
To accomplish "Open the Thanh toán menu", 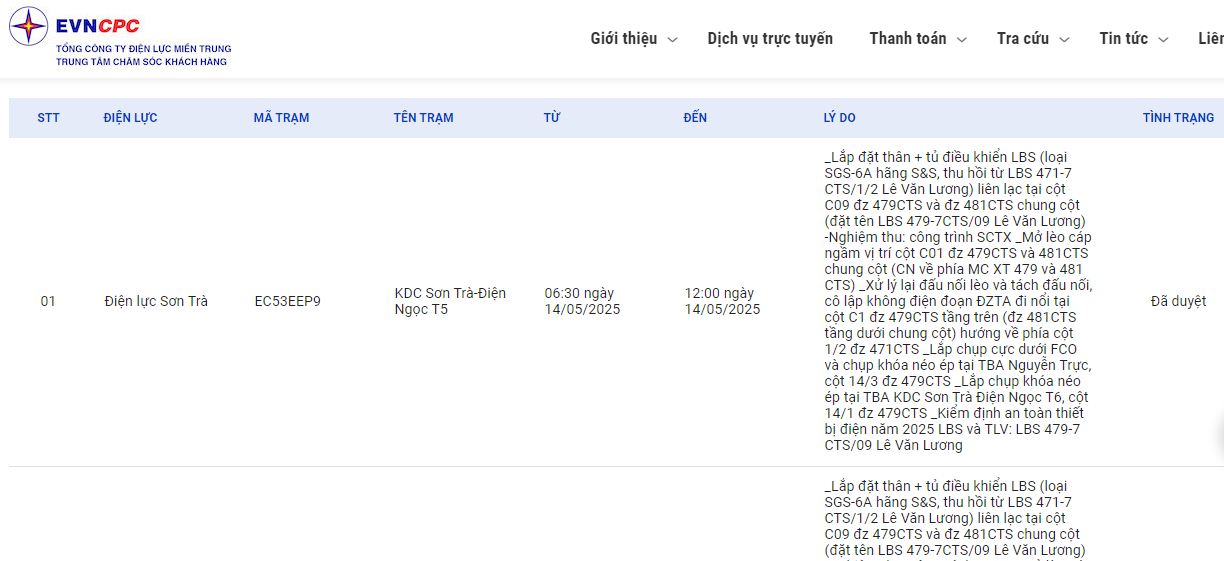I will tap(907, 39).
